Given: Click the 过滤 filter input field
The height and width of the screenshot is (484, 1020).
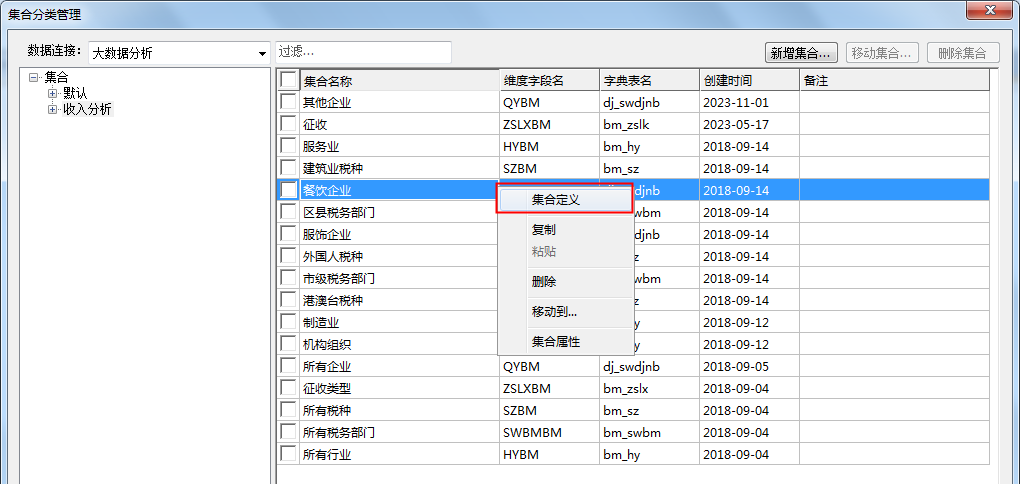Looking at the screenshot, I should pyautogui.click(x=363, y=52).
